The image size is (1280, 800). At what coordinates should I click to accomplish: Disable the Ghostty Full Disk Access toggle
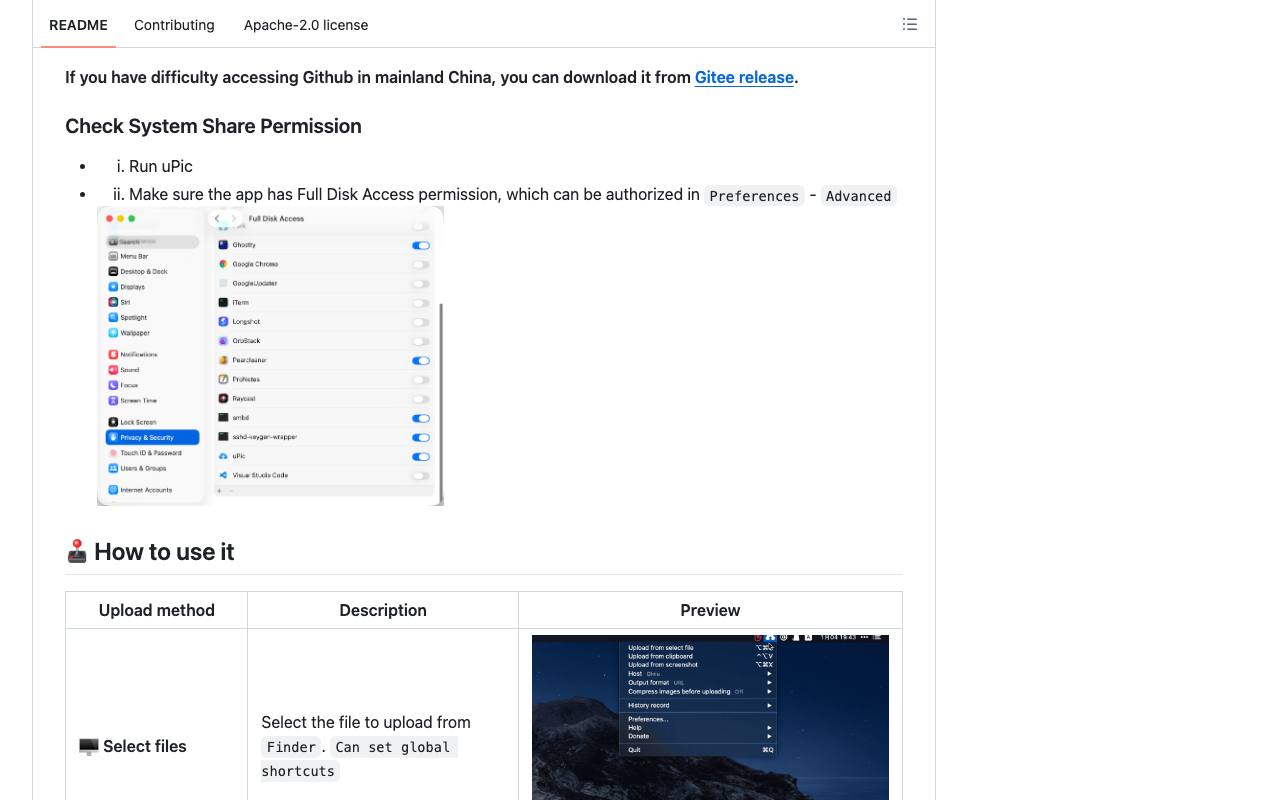point(421,245)
